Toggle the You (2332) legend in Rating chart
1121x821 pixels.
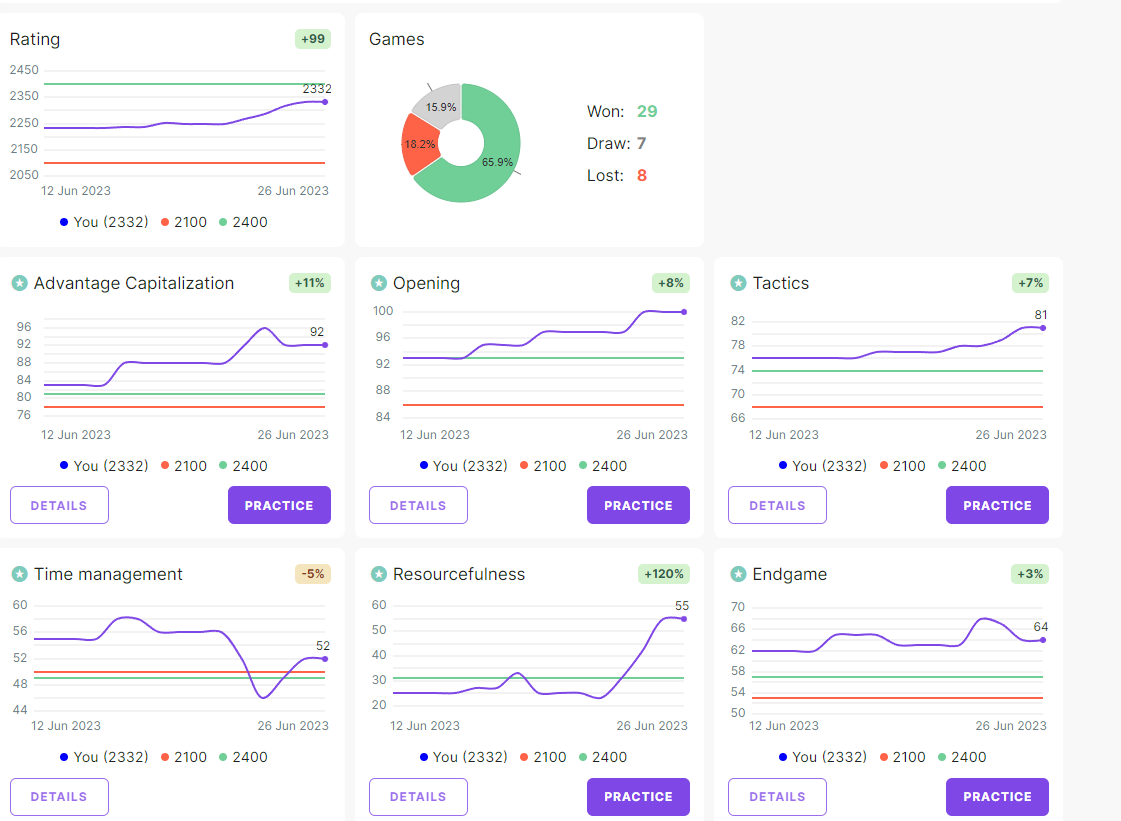tap(104, 222)
